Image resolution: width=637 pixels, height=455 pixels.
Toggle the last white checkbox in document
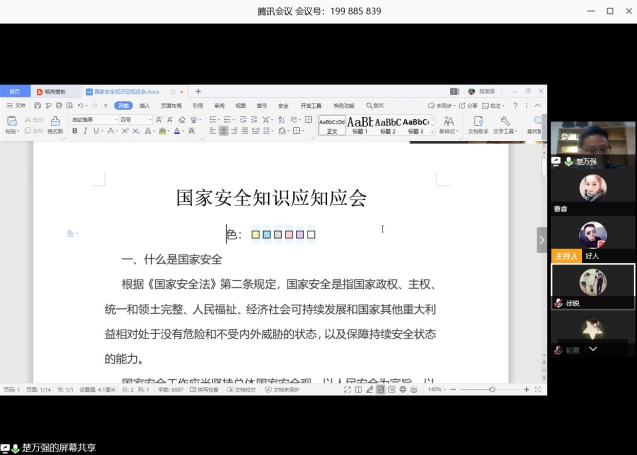tap(311, 235)
